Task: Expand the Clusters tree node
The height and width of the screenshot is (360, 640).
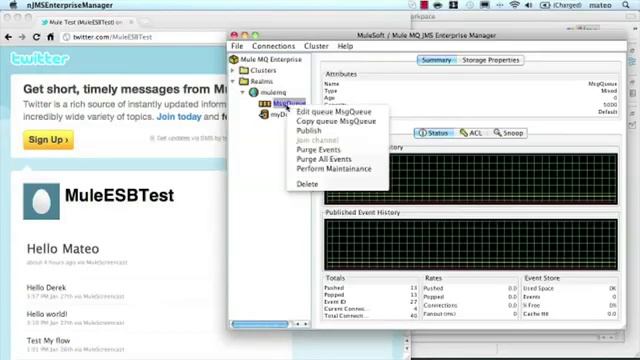Action: (x=233, y=71)
